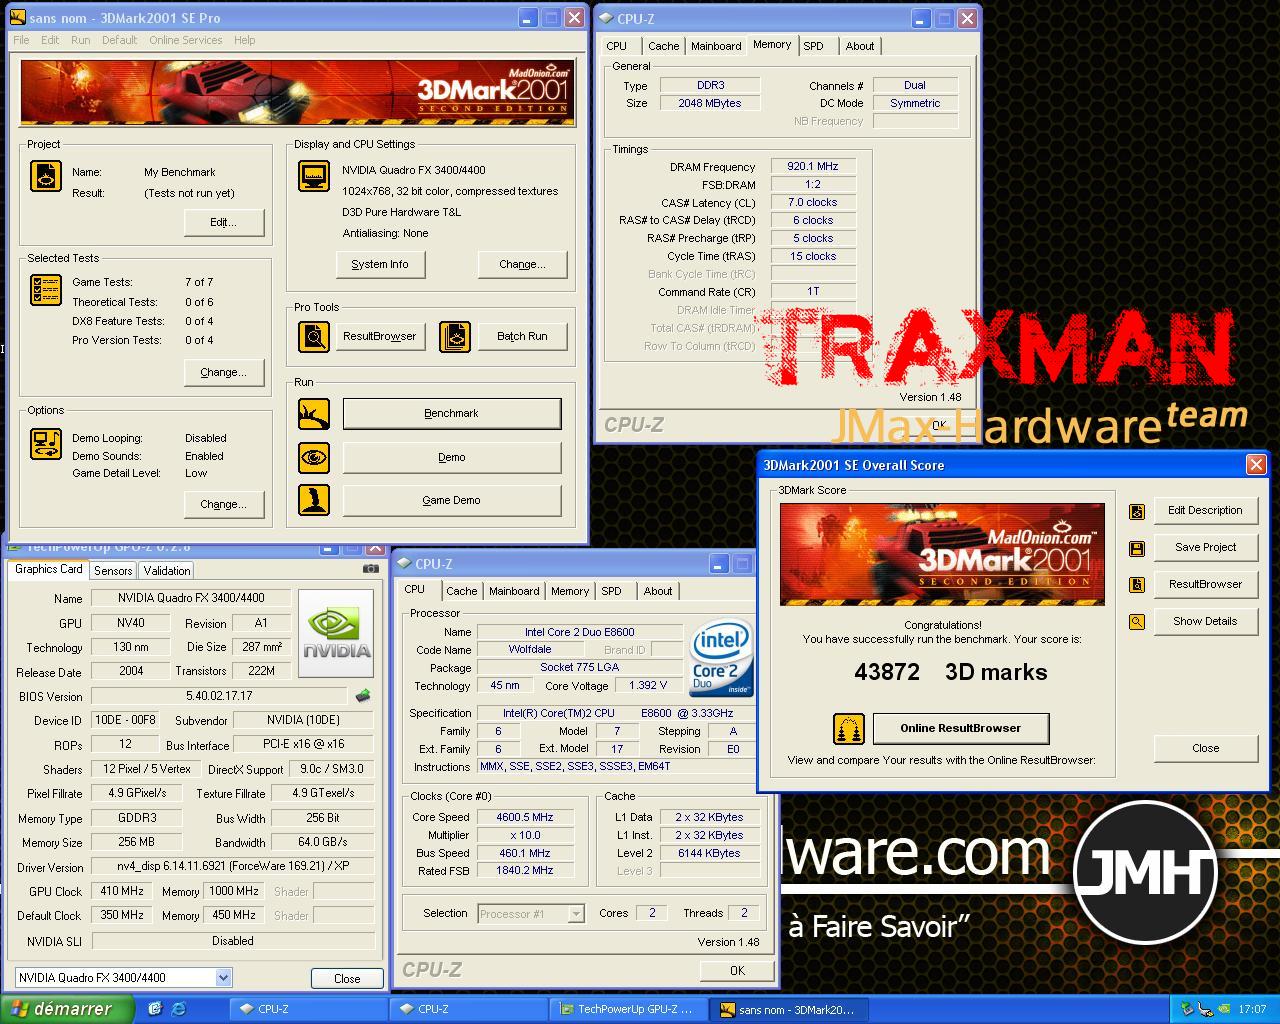Viewport: 1280px width, 1024px height.
Task: Switch to Sensors tab in GPU-Z
Action: (x=113, y=570)
